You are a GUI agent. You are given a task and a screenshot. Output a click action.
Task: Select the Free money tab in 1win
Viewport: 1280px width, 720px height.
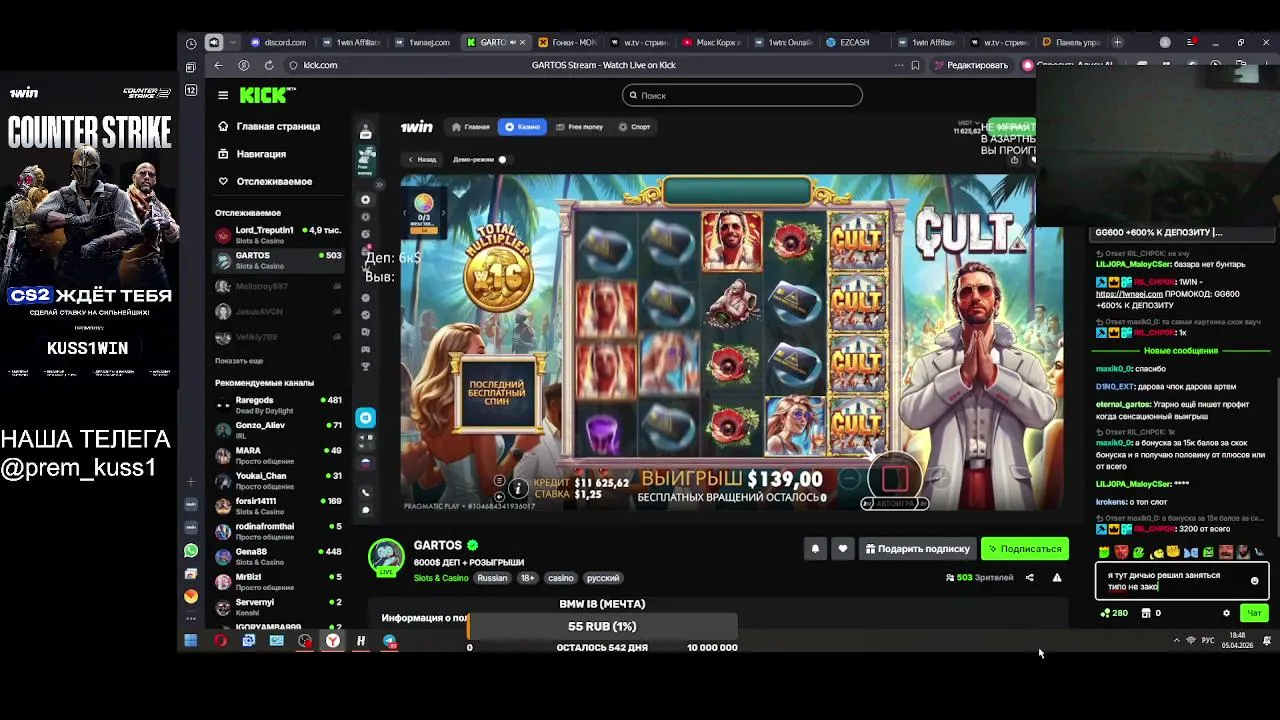[579, 127]
